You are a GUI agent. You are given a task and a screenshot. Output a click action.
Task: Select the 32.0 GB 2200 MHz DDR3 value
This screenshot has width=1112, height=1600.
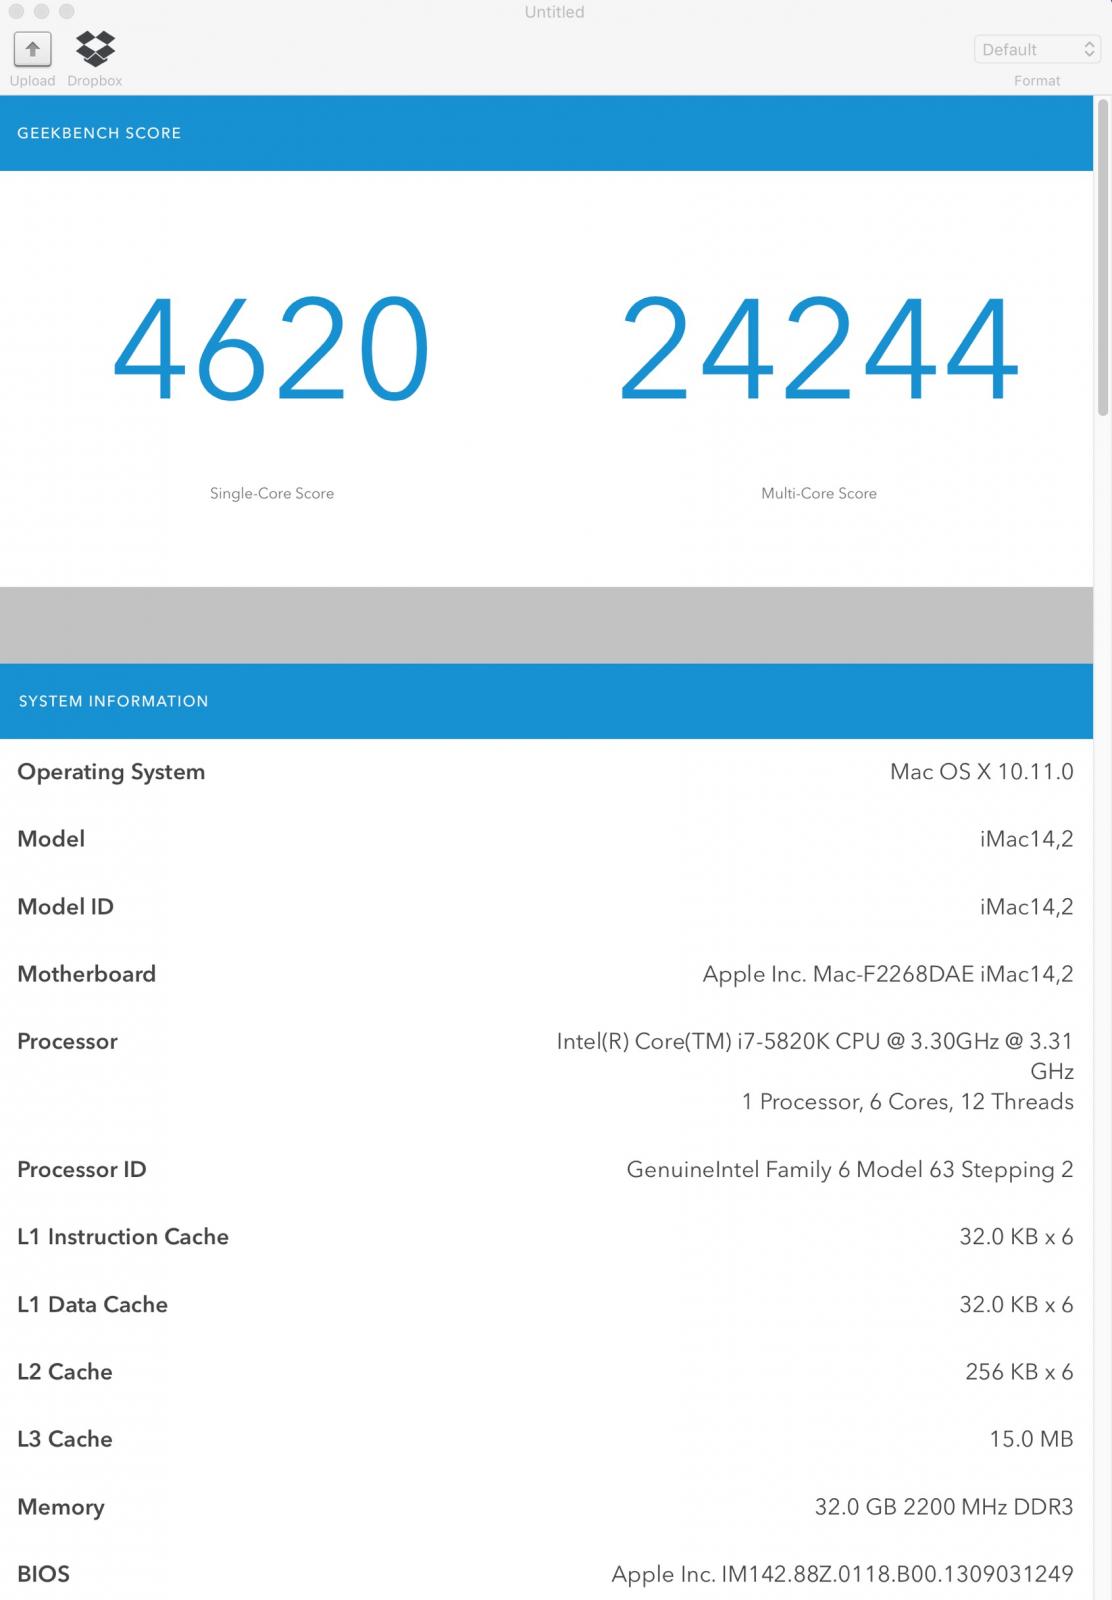[x=944, y=1507]
